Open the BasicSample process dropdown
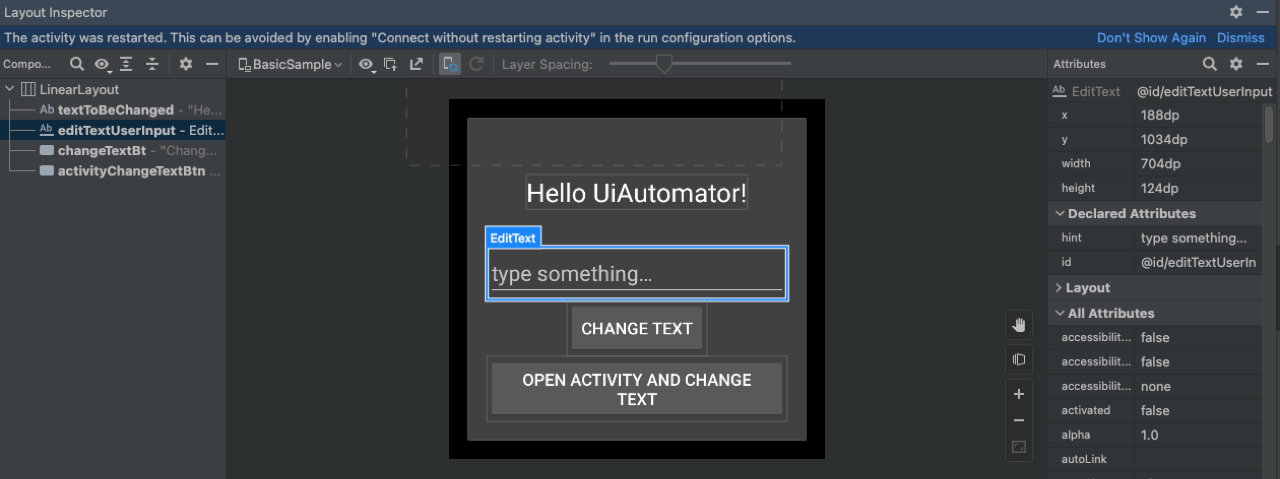 (291, 64)
